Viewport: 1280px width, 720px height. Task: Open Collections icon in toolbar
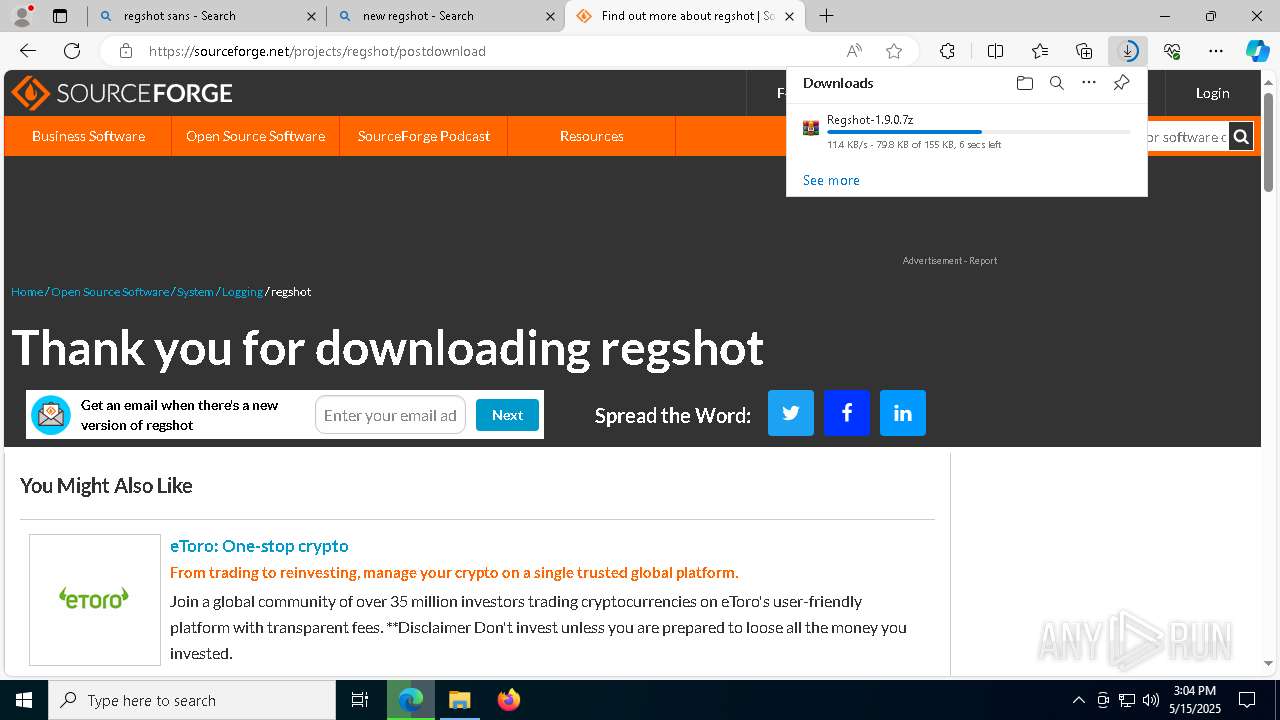(x=1084, y=51)
